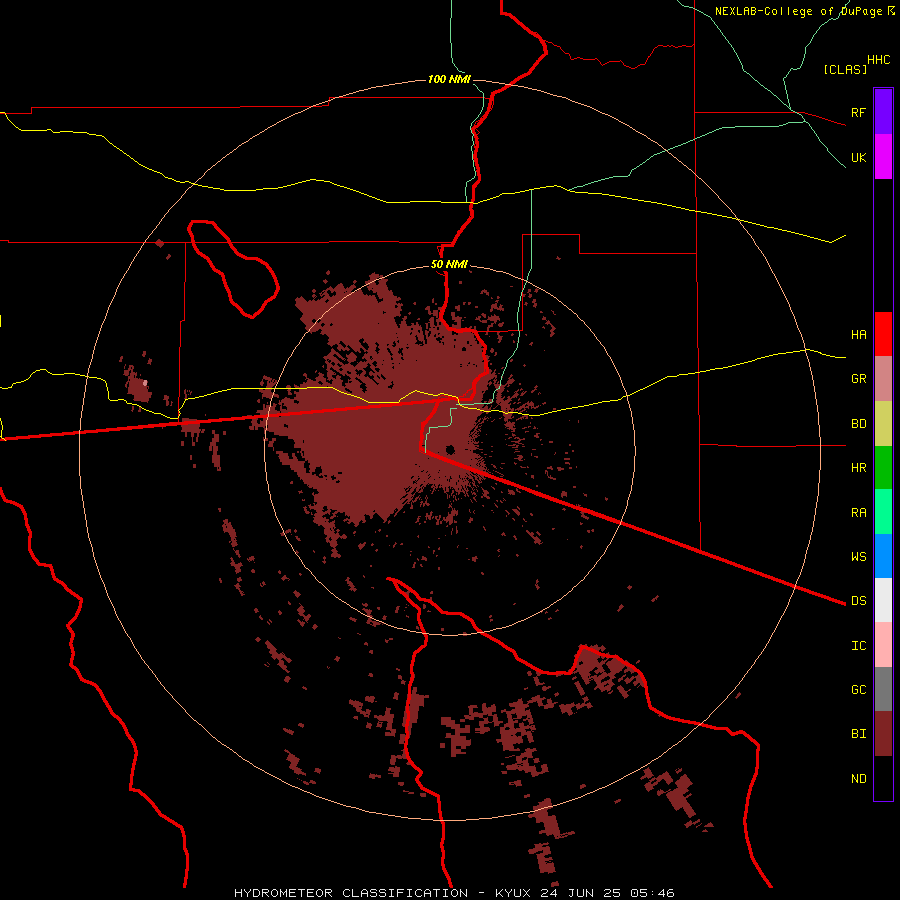The image size is (900, 900).
Task: Click the HR green legend swatch
Action: coord(883,468)
